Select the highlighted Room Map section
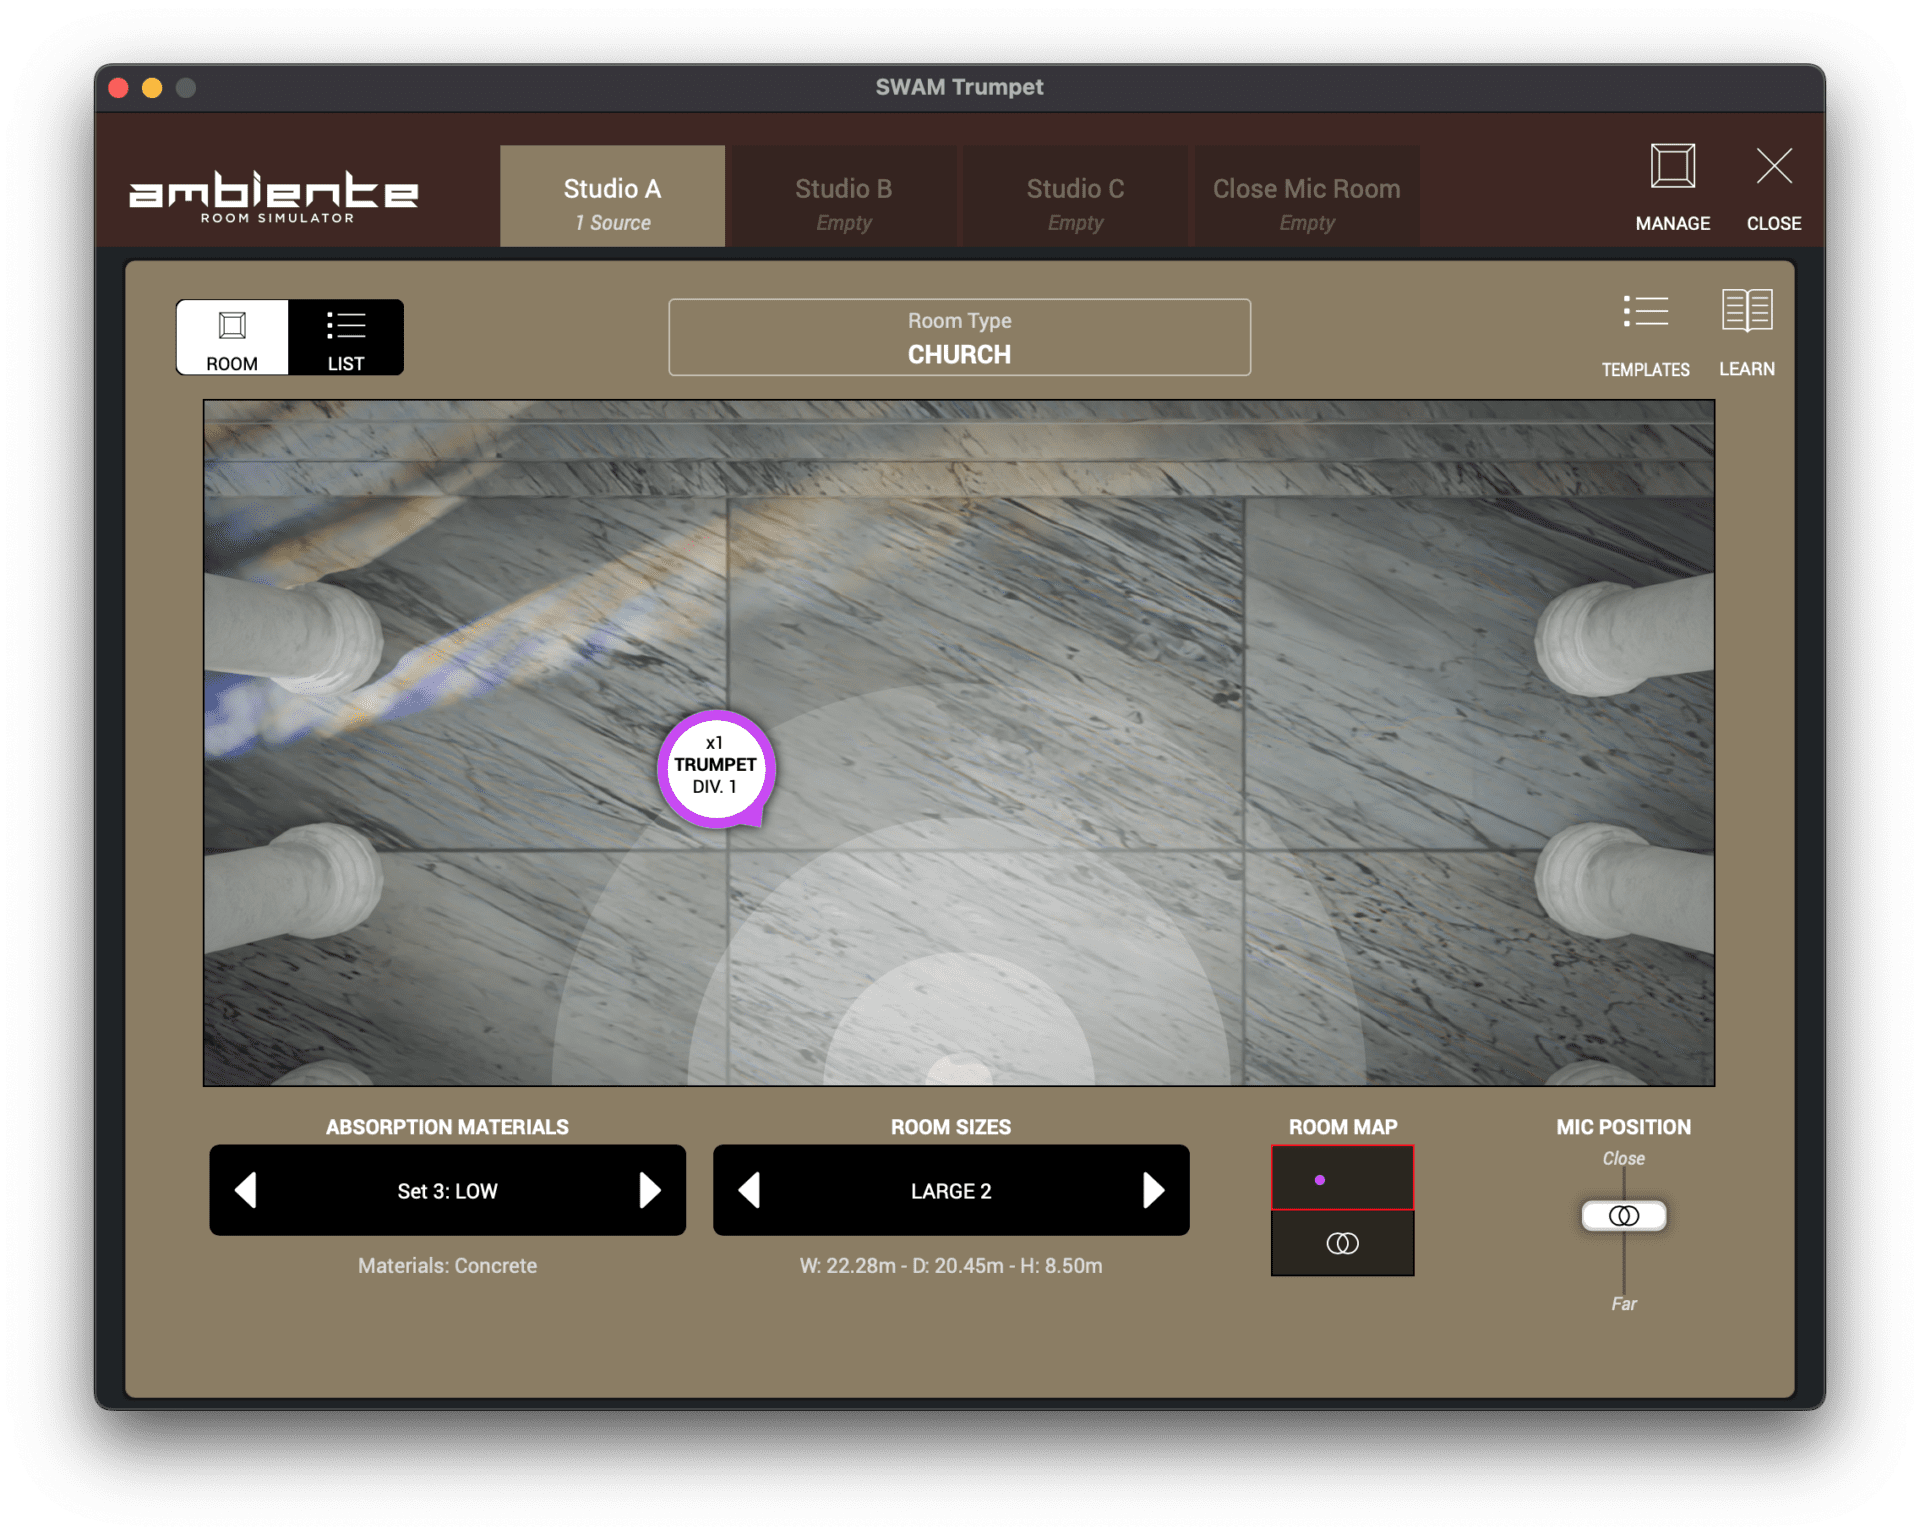This screenshot has height=1535, width=1920. coord(1342,1177)
